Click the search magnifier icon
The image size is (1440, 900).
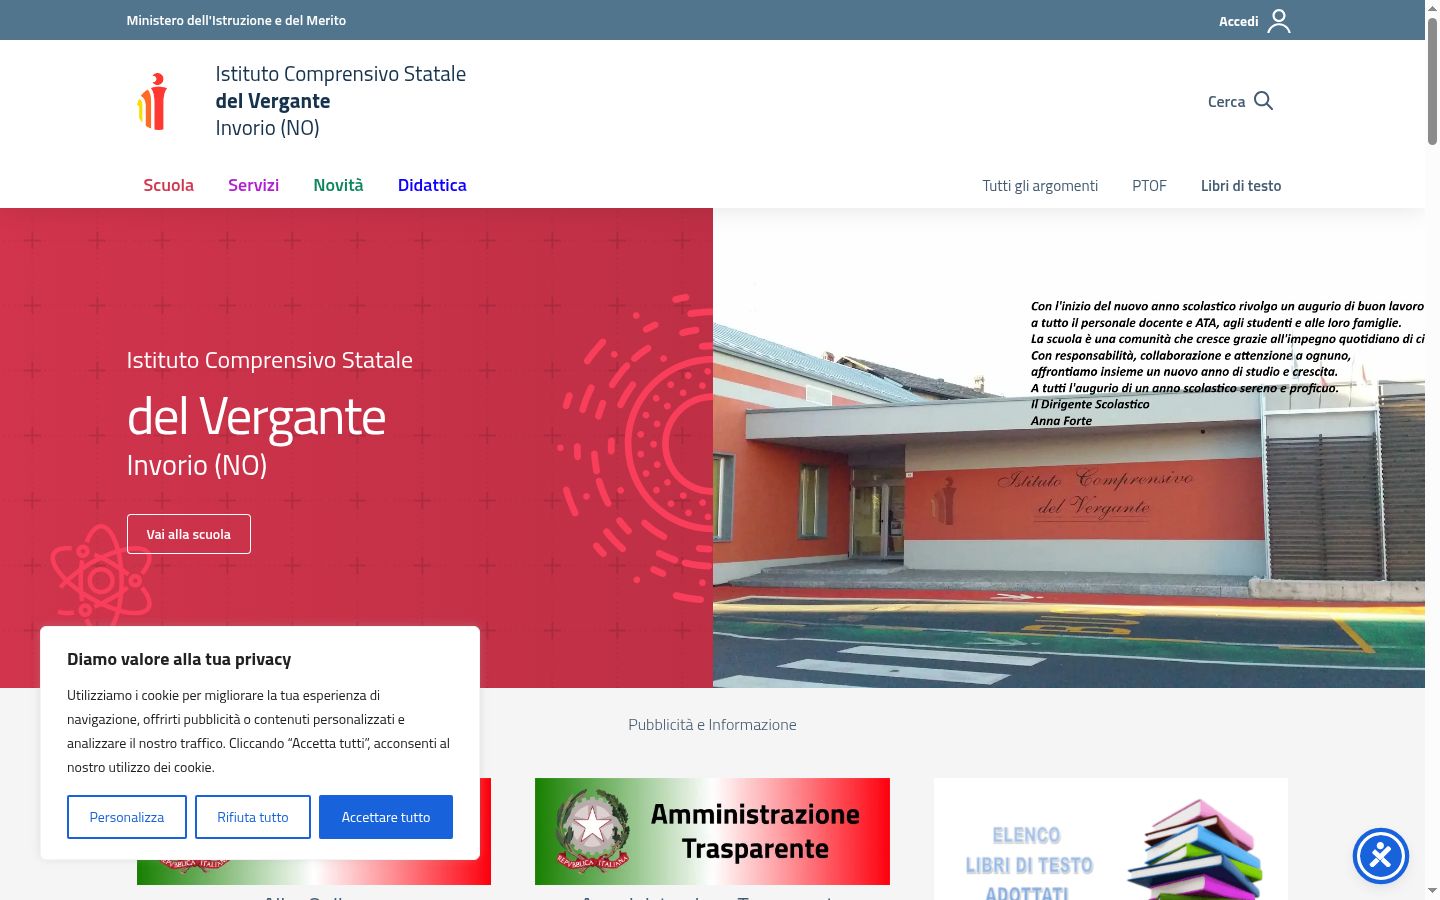1263,101
